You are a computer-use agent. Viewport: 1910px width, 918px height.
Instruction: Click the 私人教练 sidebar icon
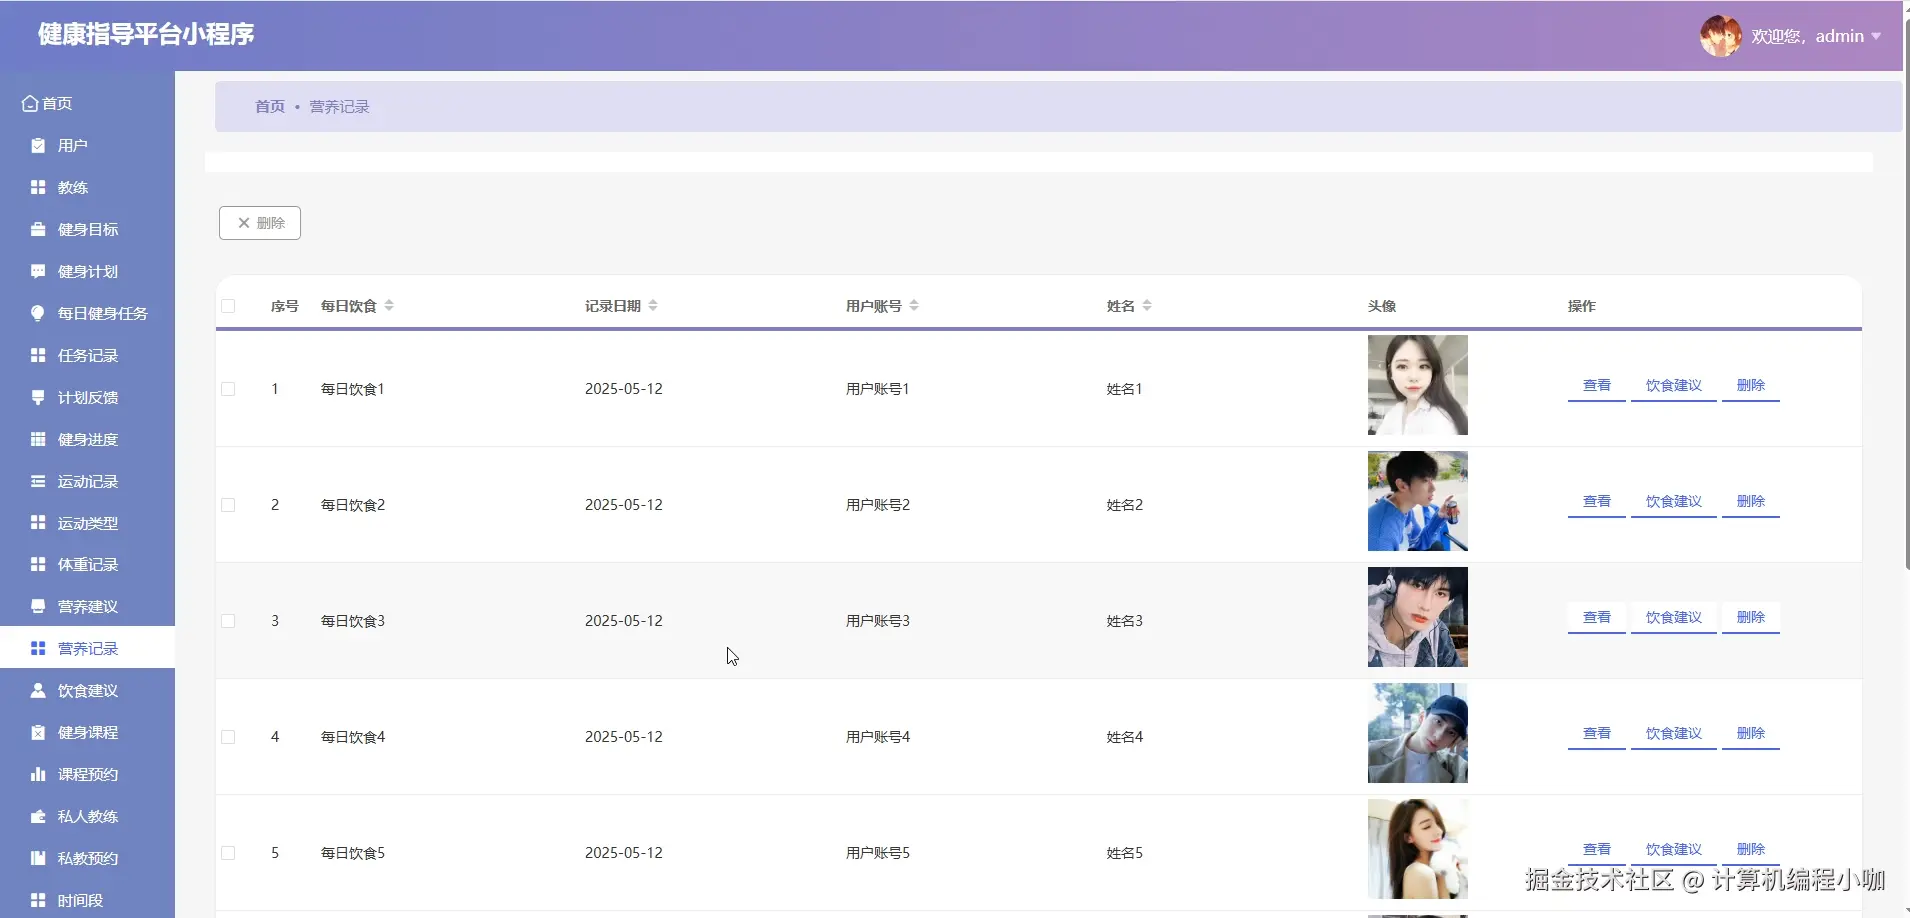click(38, 817)
